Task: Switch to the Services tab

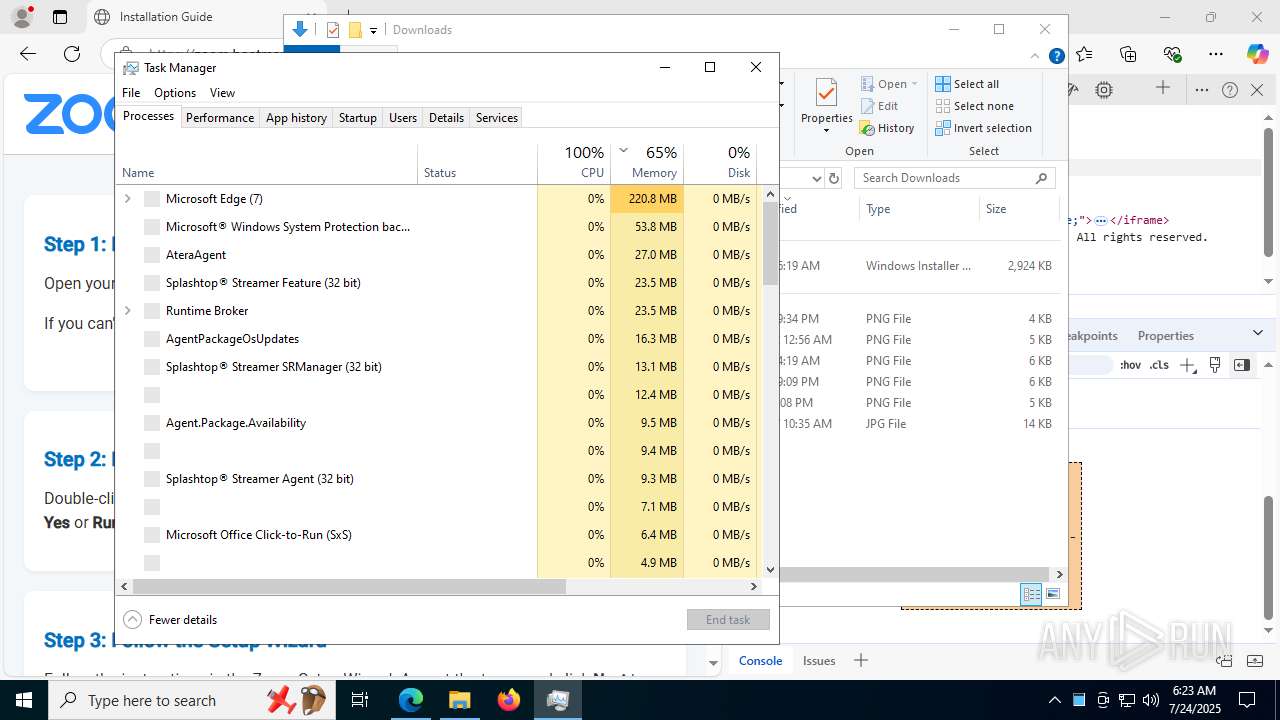Action: click(497, 118)
